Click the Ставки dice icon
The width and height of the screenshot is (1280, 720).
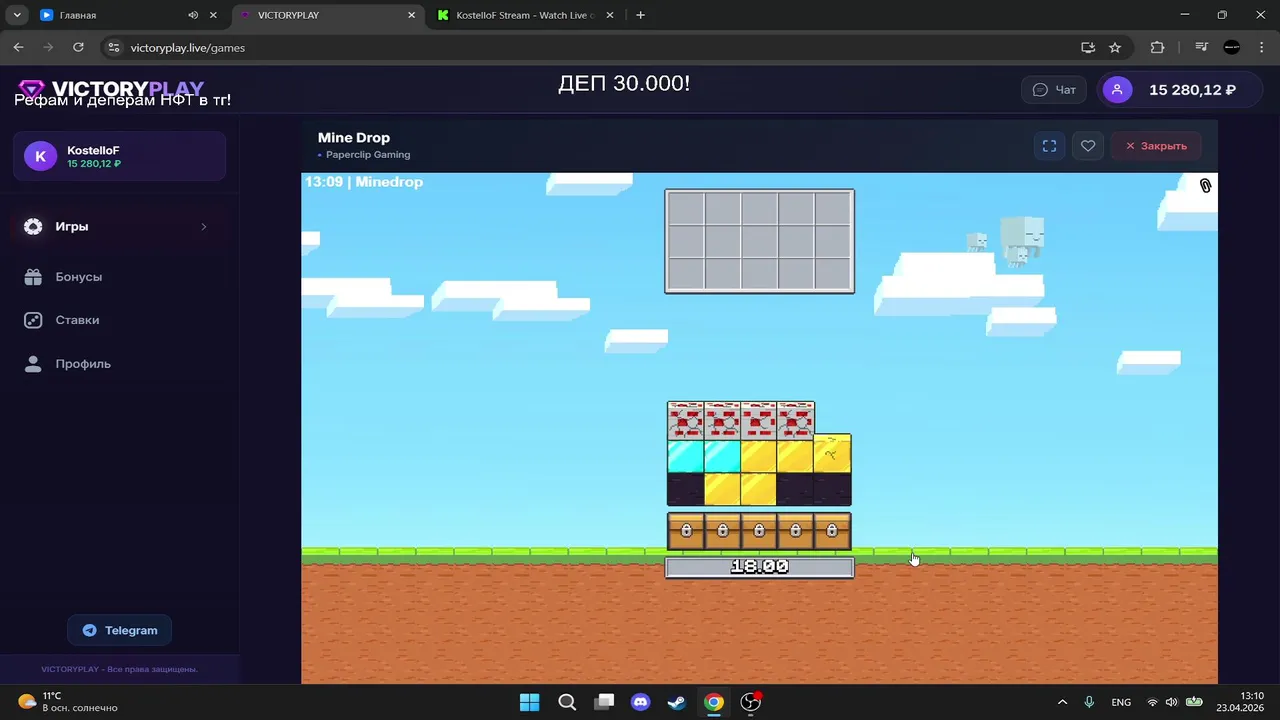pos(33,320)
